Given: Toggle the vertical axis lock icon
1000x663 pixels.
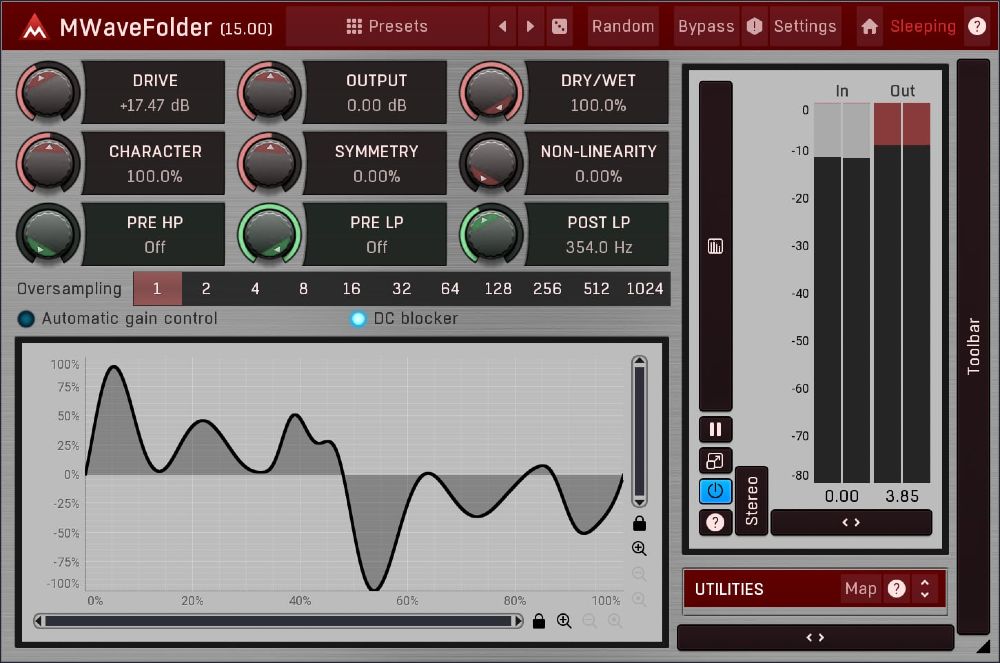Looking at the screenshot, I should click(x=639, y=523).
